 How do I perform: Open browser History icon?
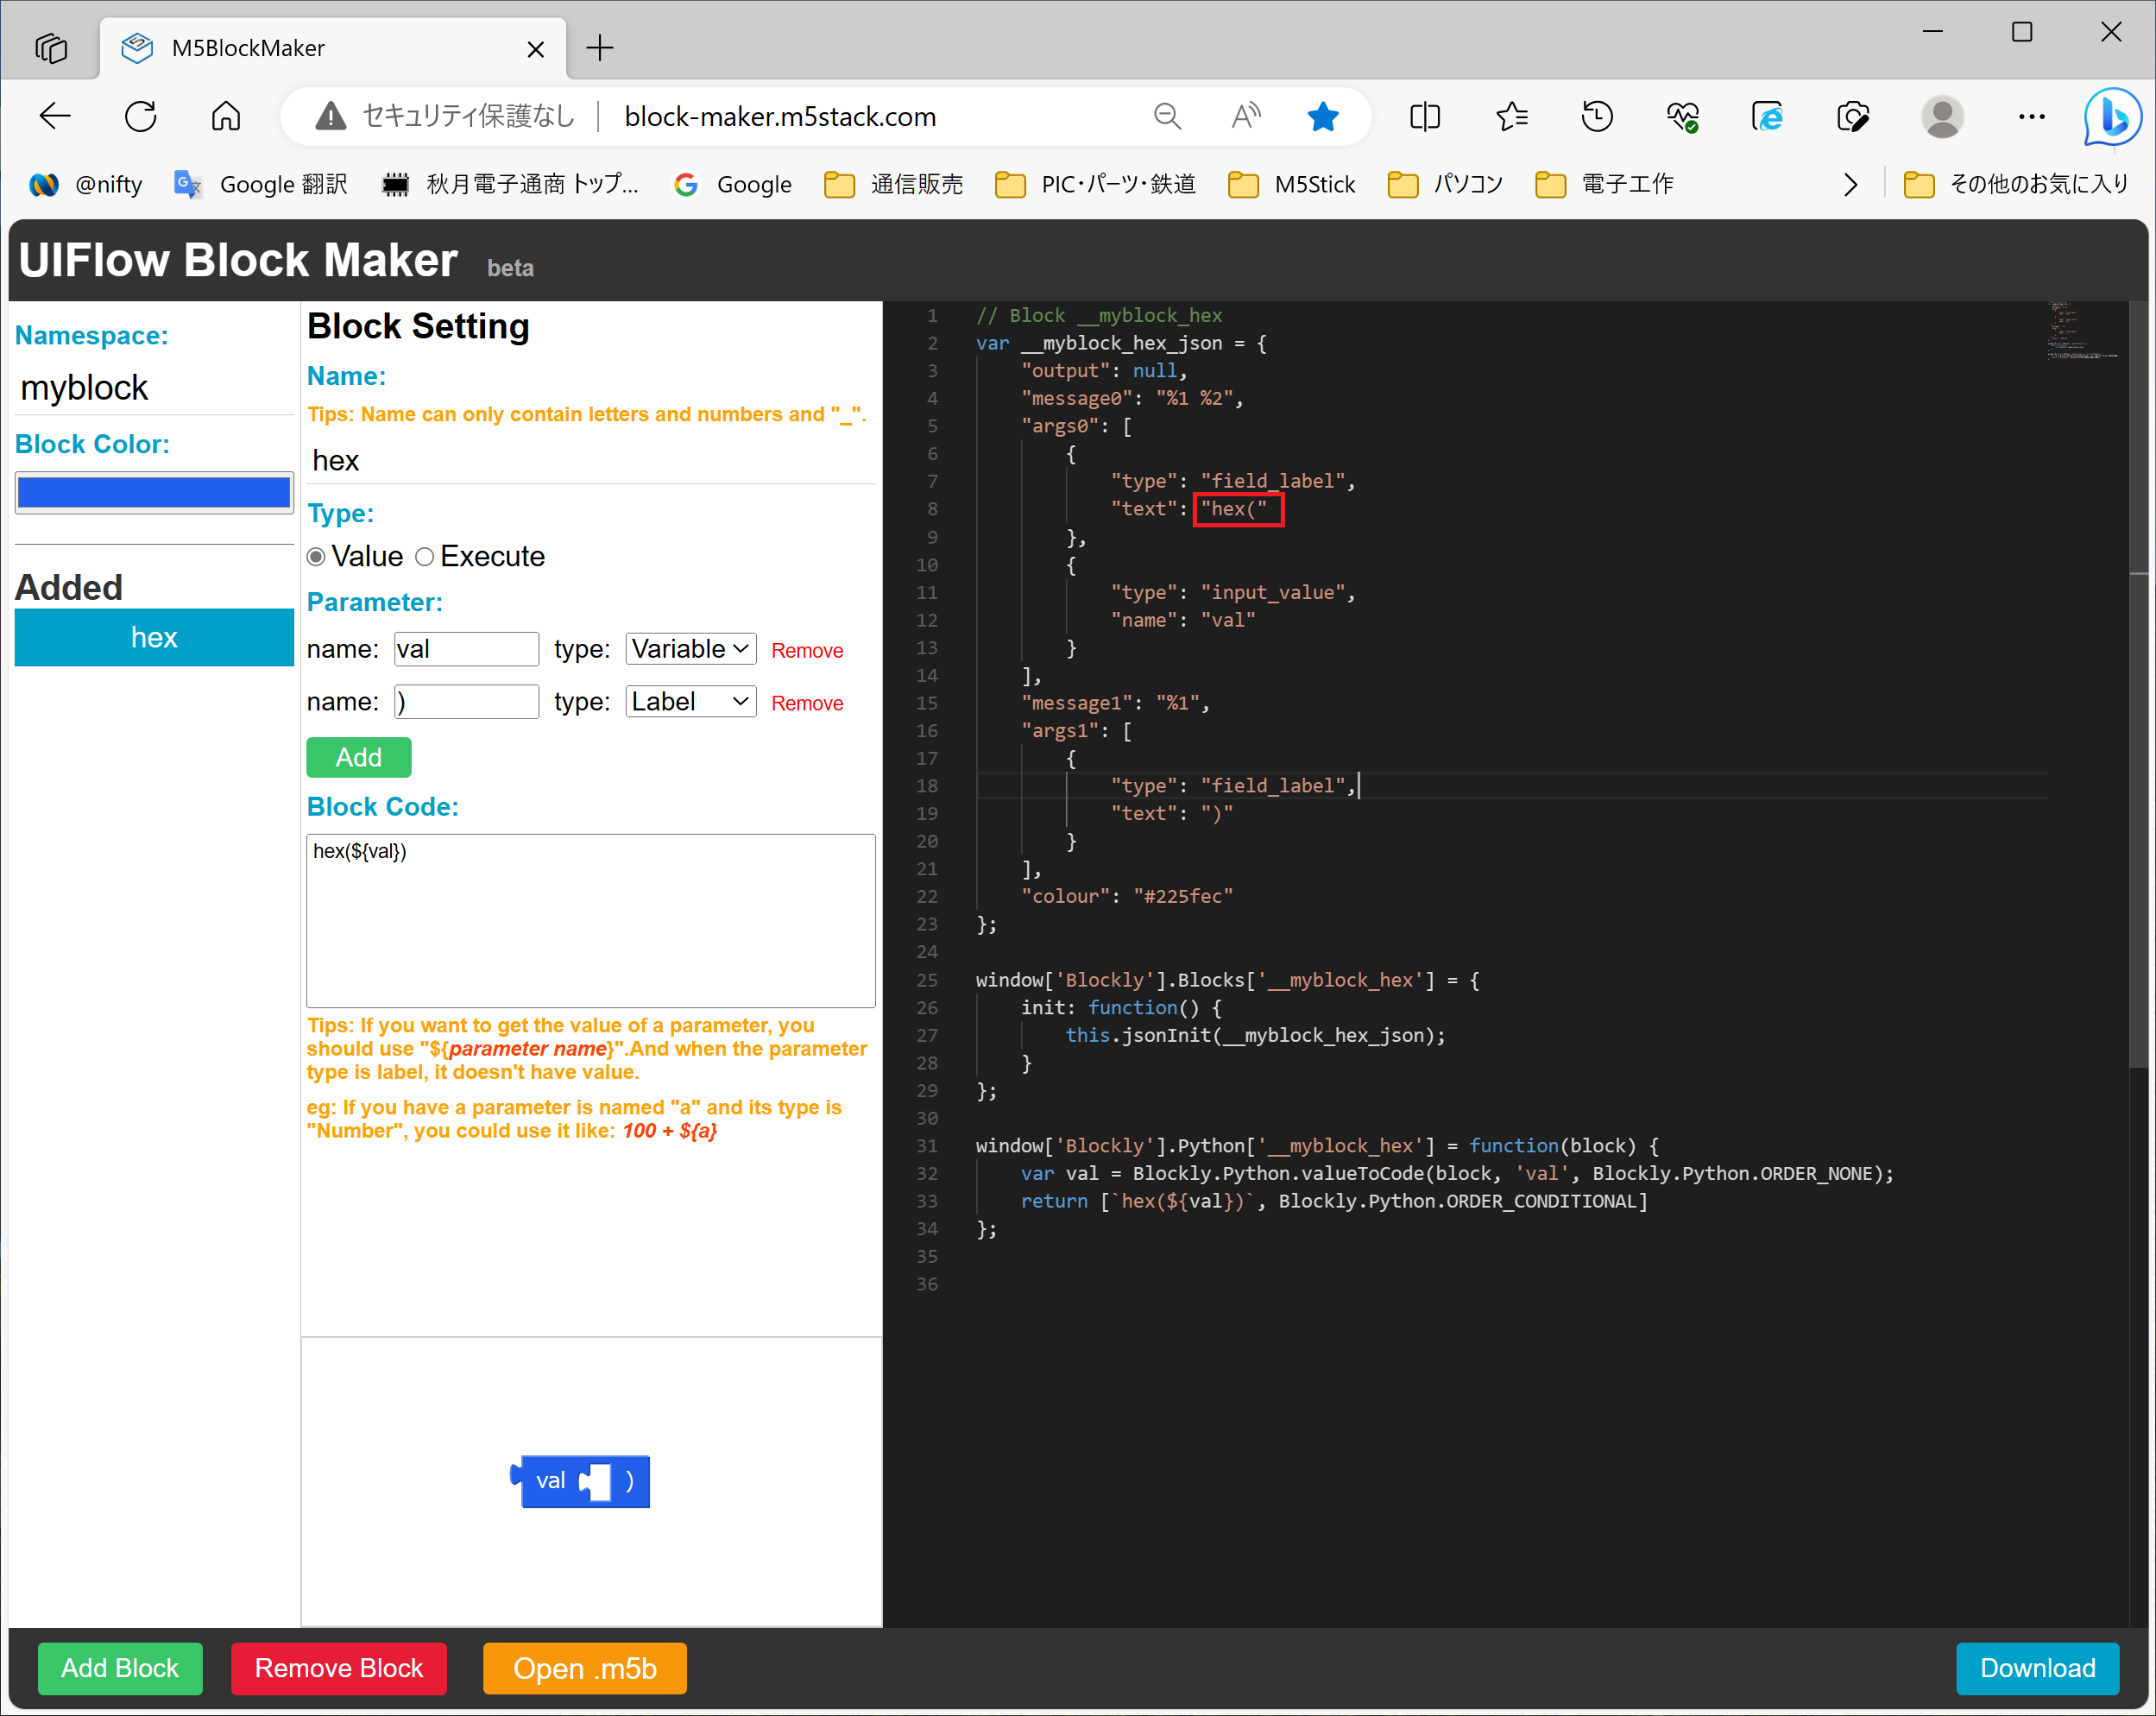pyautogui.click(x=1597, y=117)
